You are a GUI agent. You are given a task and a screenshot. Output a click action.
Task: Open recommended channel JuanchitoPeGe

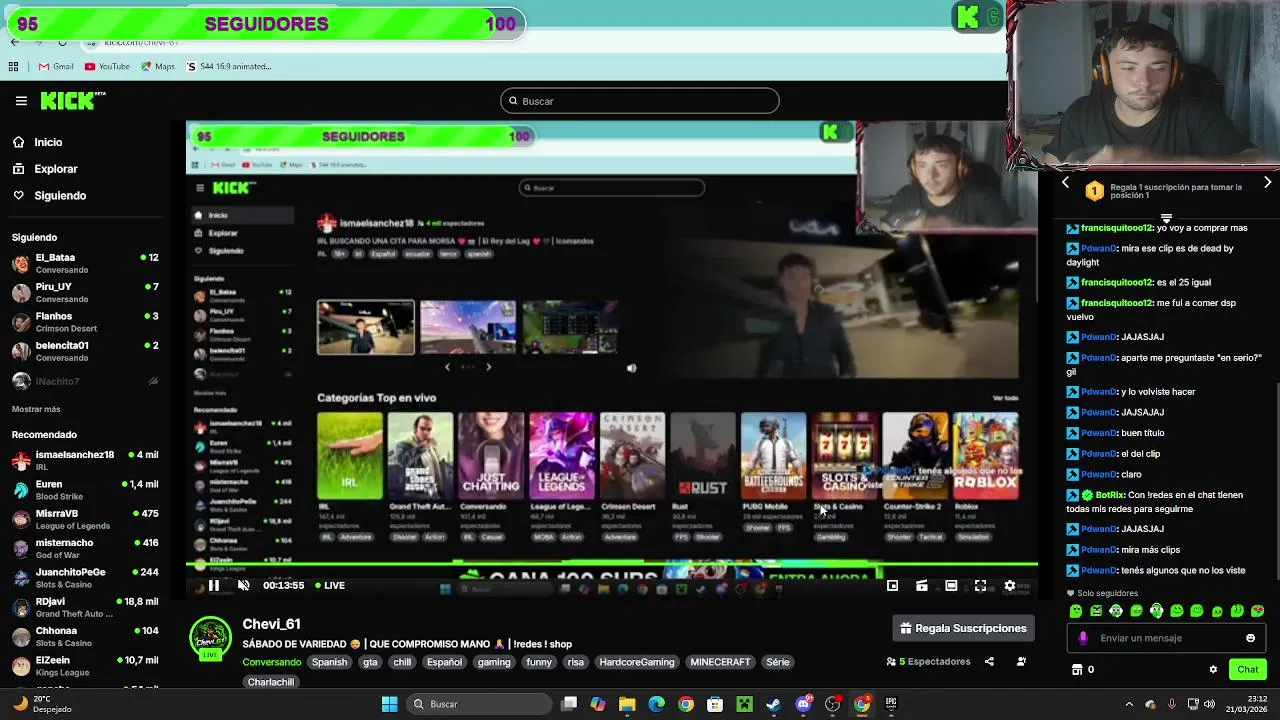pyautogui.click(x=85, y=578)
